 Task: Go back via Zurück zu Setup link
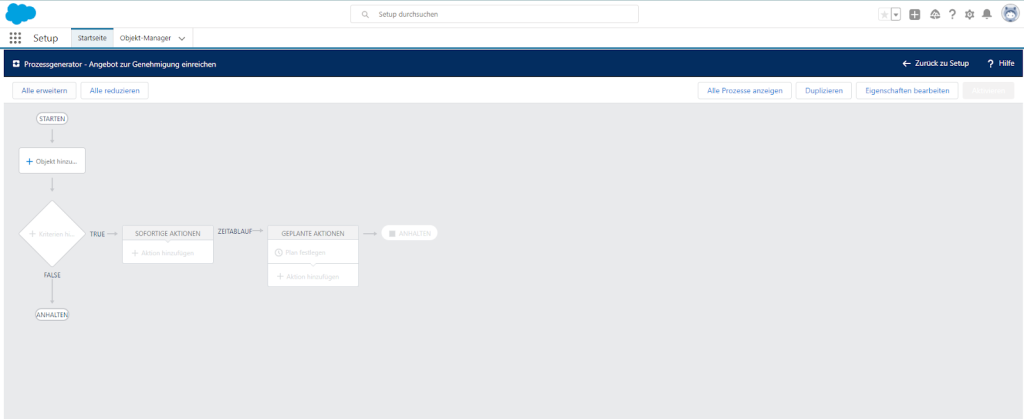tap(936, 63)
